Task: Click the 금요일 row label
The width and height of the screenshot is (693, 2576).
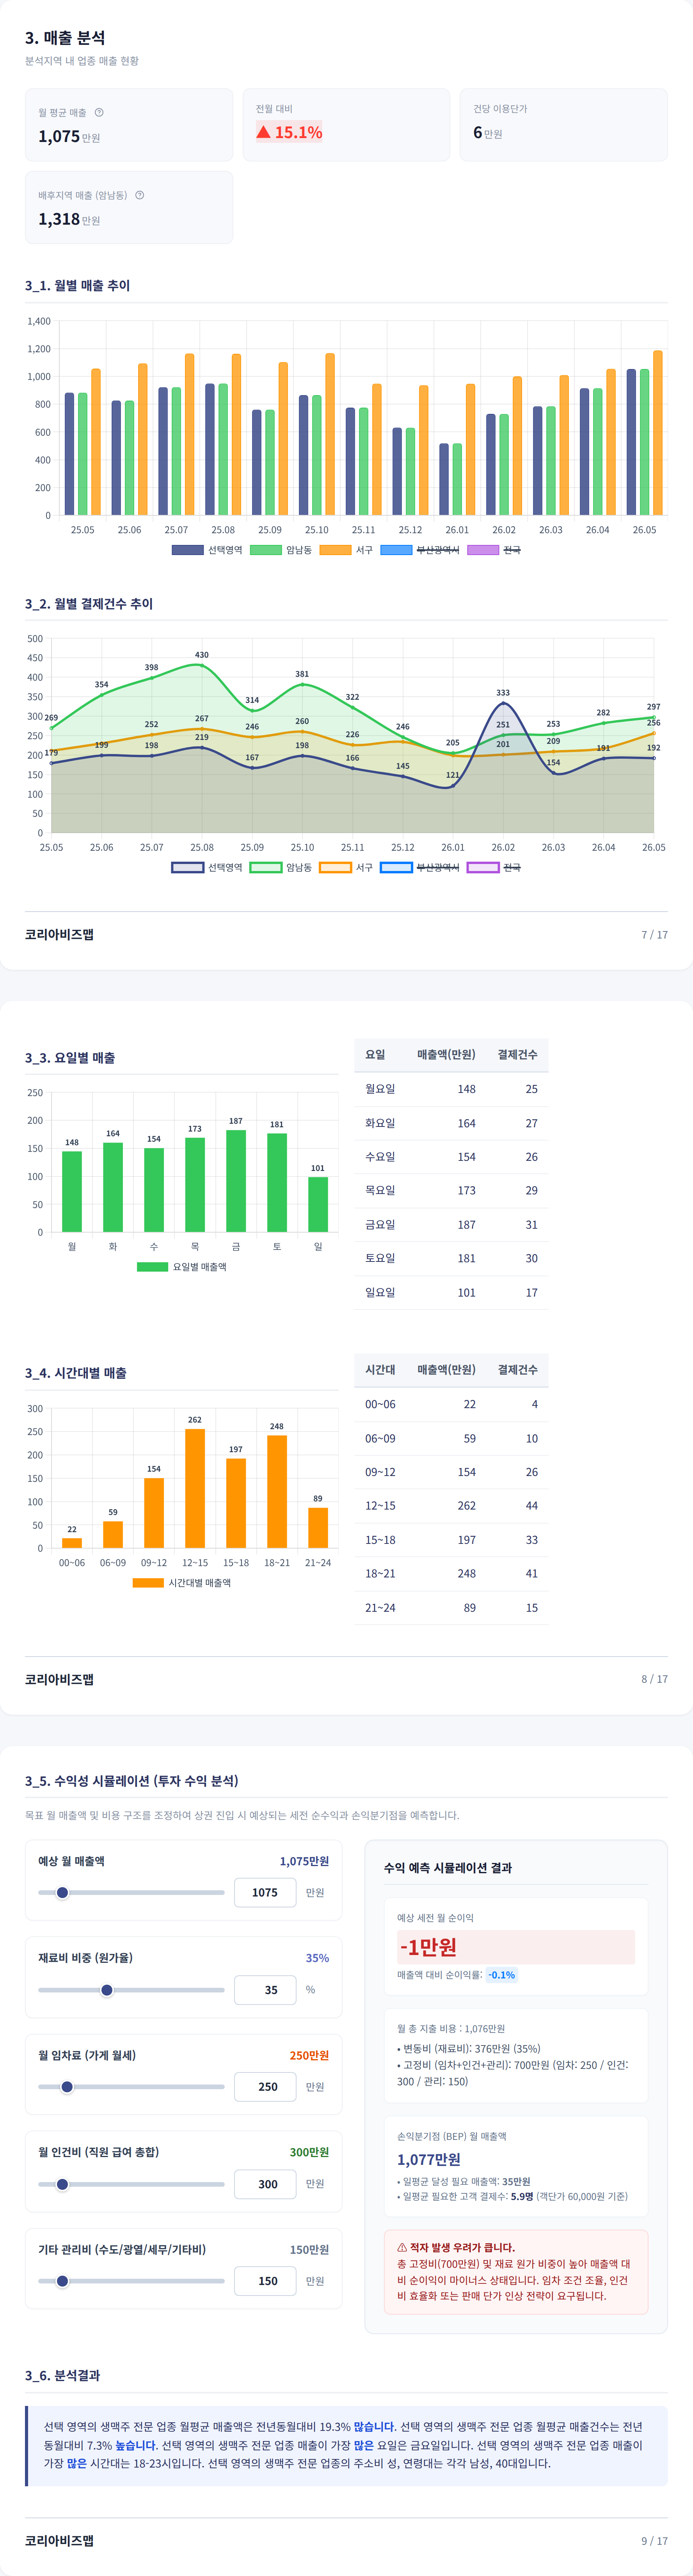Action: [x=380, y=1224]
